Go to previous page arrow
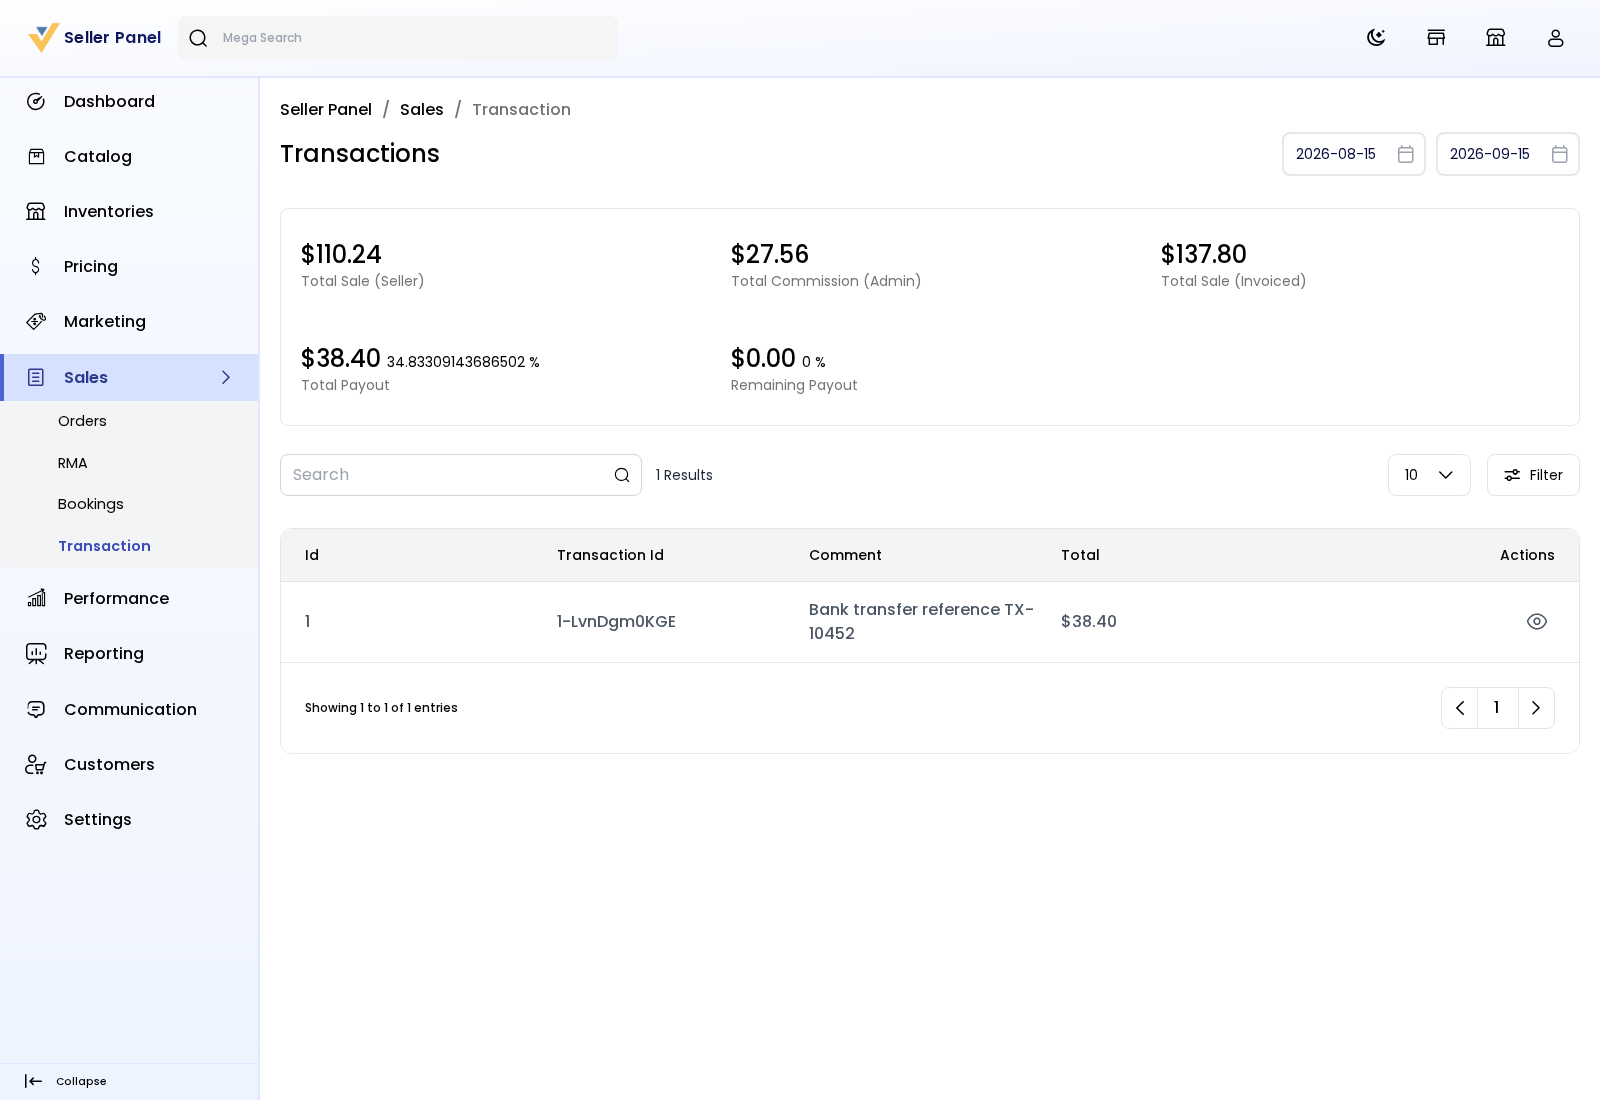 (x=1460, y=709)
